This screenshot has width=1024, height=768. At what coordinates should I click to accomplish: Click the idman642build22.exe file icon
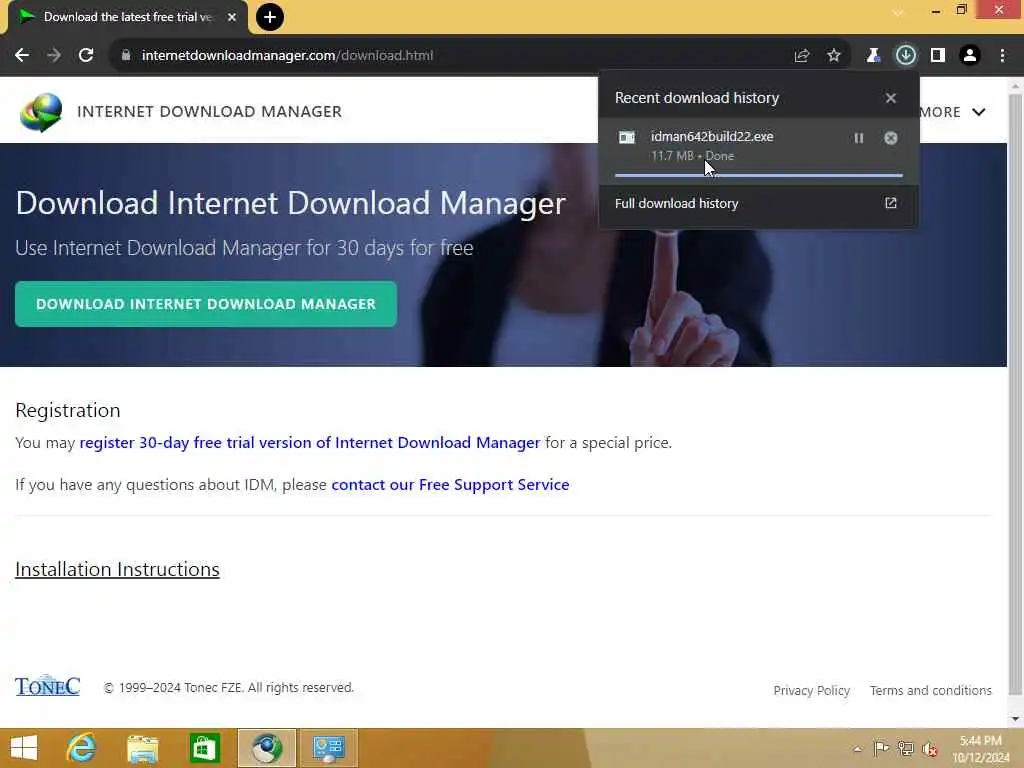627,137
